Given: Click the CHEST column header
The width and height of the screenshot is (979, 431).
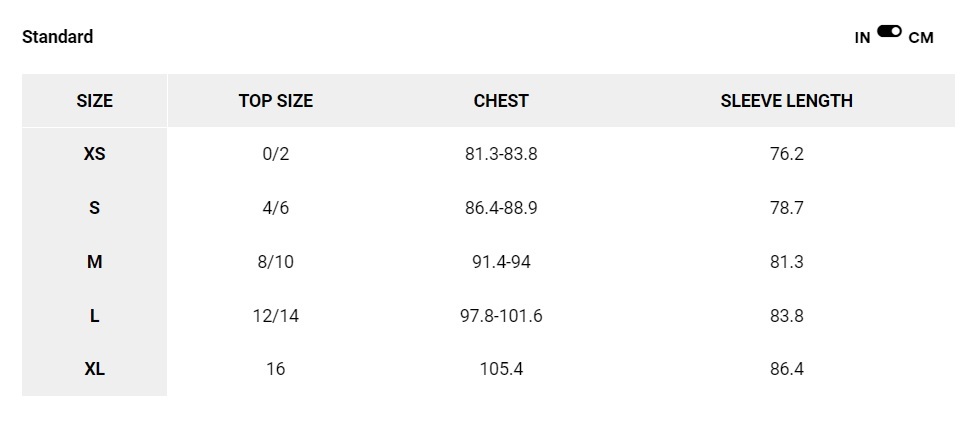Looking at the screenshot, I should [x=501, y=101].
